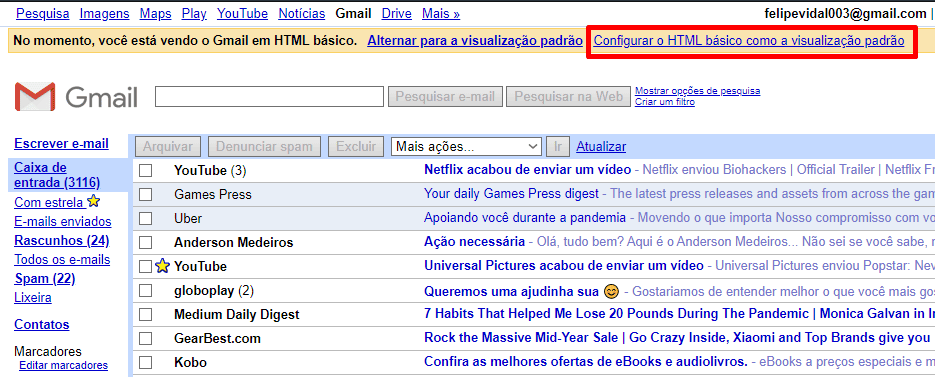The image size is (935, 377).
Task: Open 7 Habits That Helped Me email
Action: pos(679,314)
